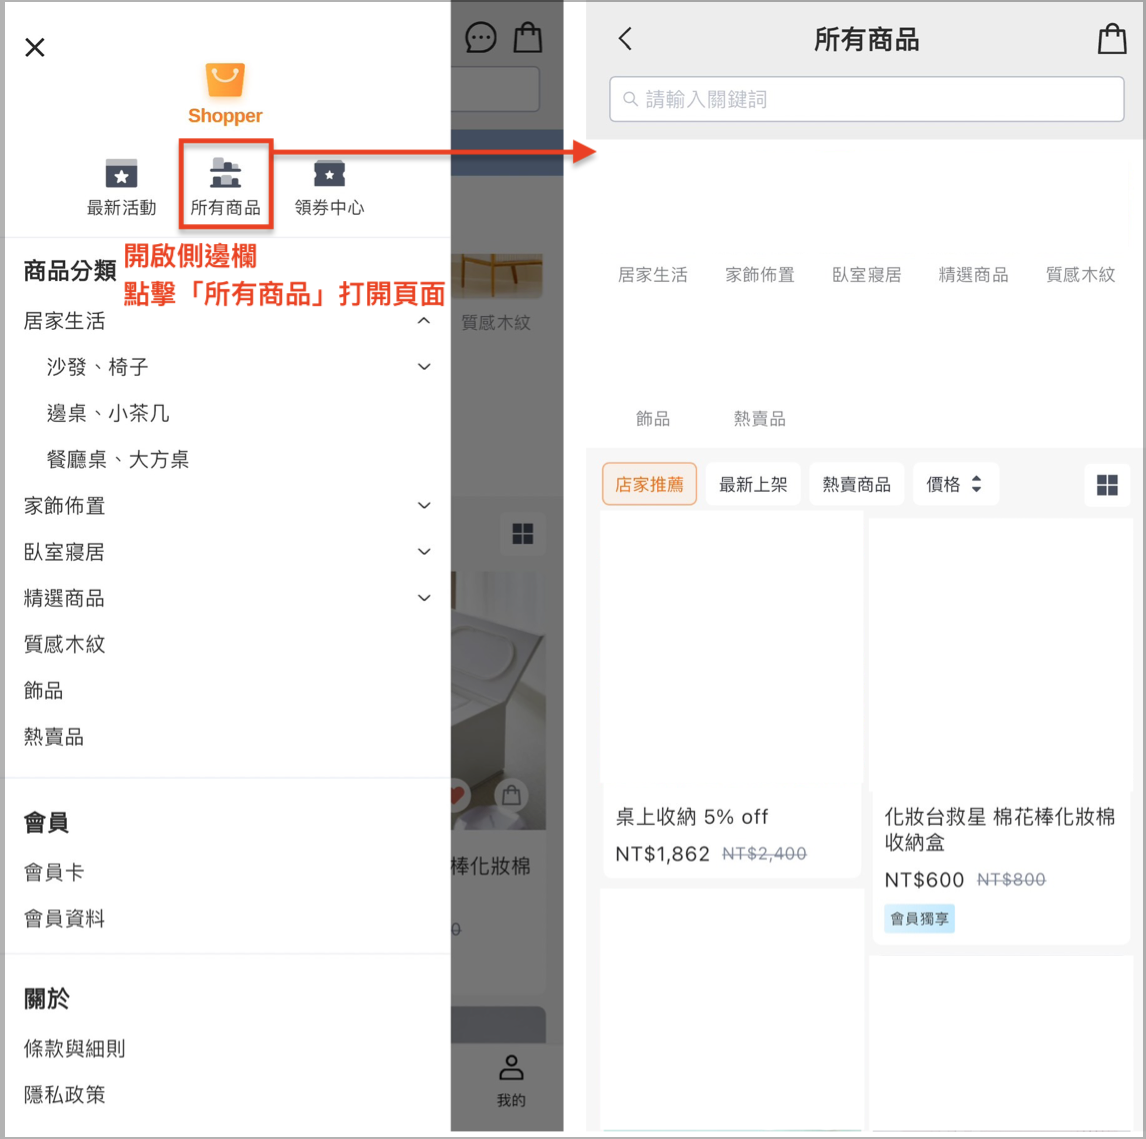Open 會員卡 in the sidebar

pos(54,872)
